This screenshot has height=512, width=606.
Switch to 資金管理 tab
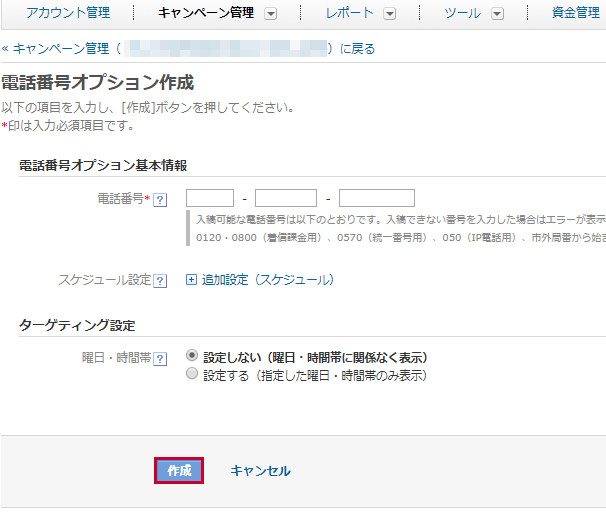point(575,13)
